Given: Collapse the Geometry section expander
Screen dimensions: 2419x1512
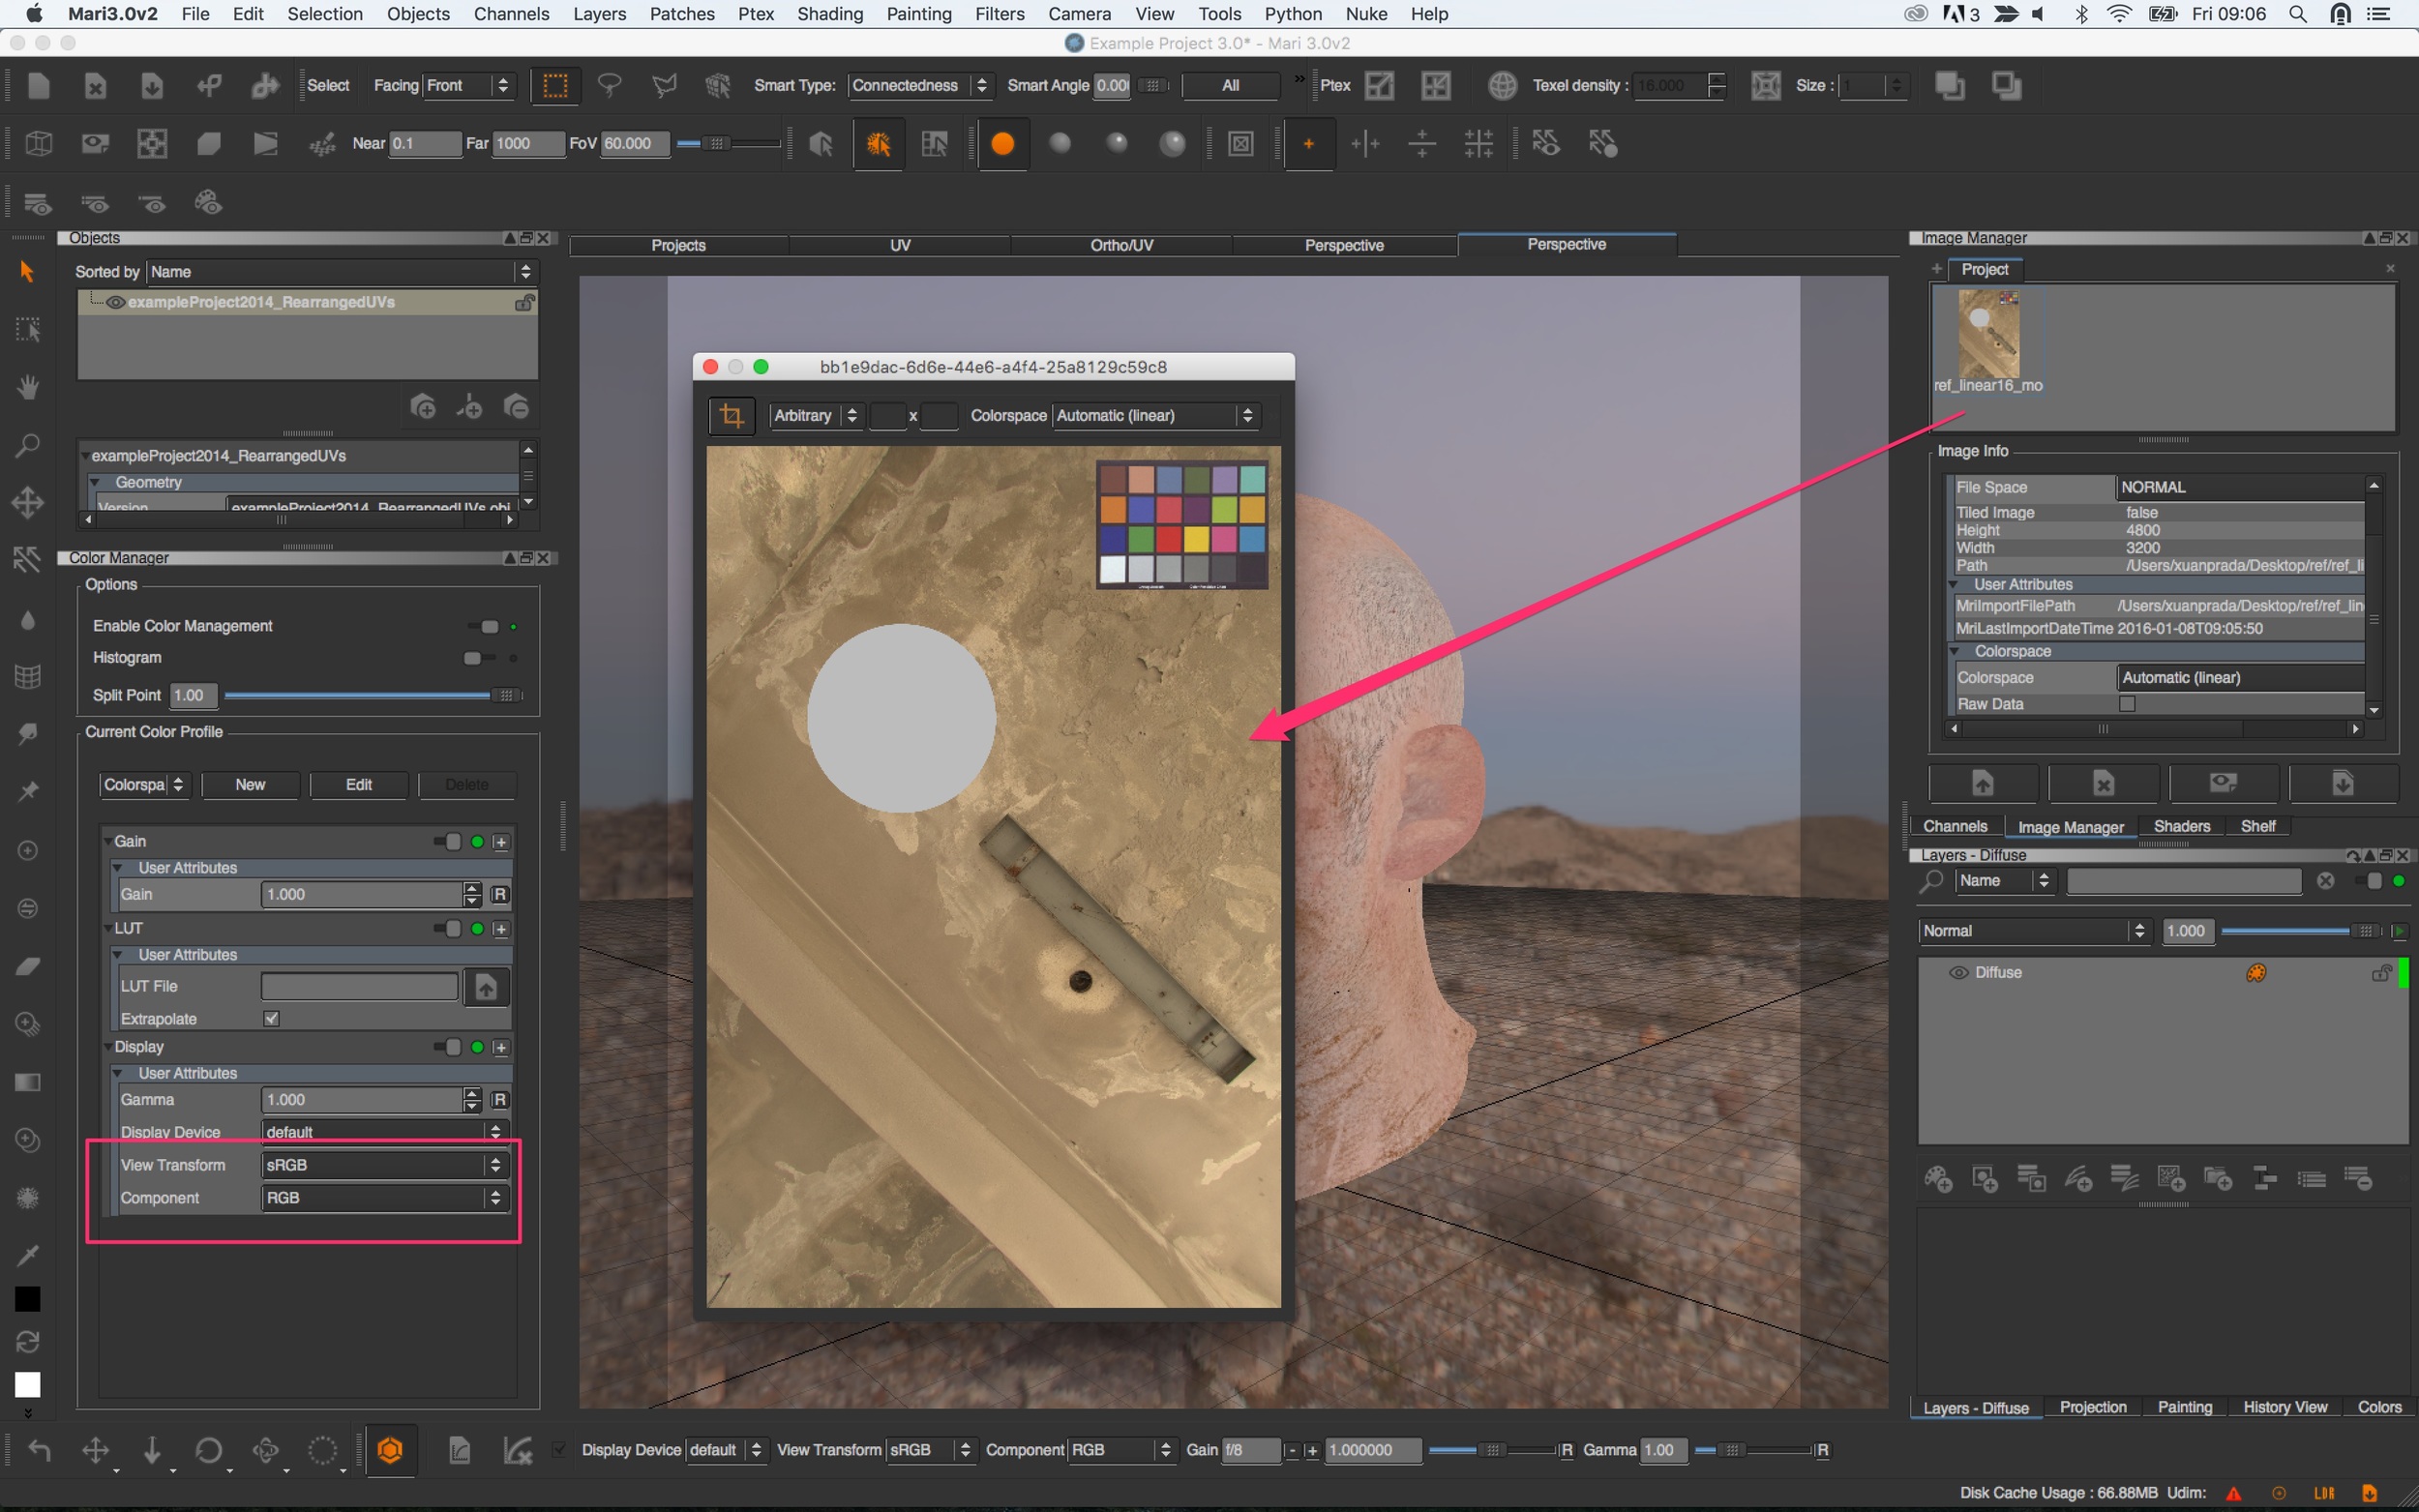Looking at the screenshot, I should pyautogui.click(x=96, y=482).
